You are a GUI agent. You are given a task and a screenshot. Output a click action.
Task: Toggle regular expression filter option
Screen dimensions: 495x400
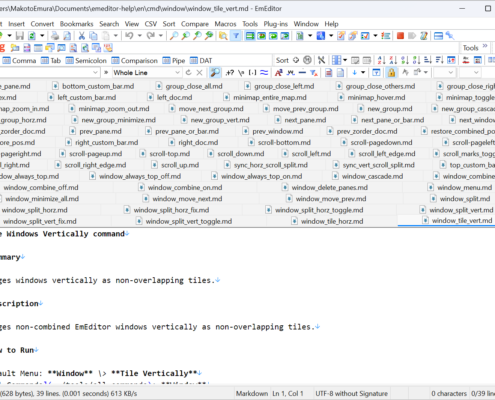point(230,72)
